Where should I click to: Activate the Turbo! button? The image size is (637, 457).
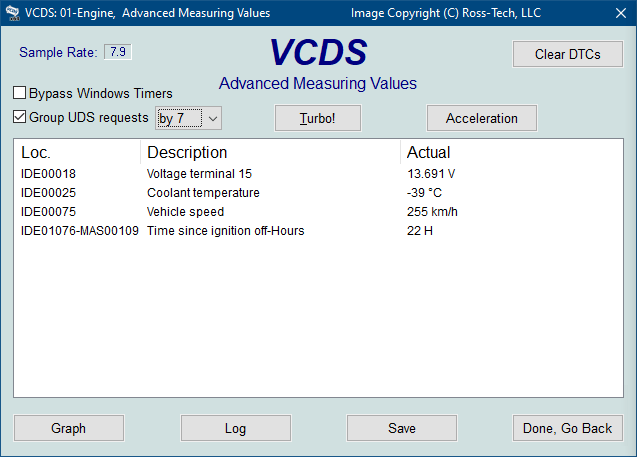318,118
